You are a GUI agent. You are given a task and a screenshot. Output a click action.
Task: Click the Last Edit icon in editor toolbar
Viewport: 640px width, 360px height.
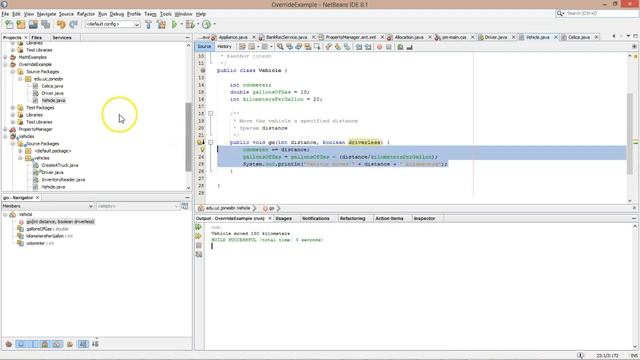coord(242,47)
